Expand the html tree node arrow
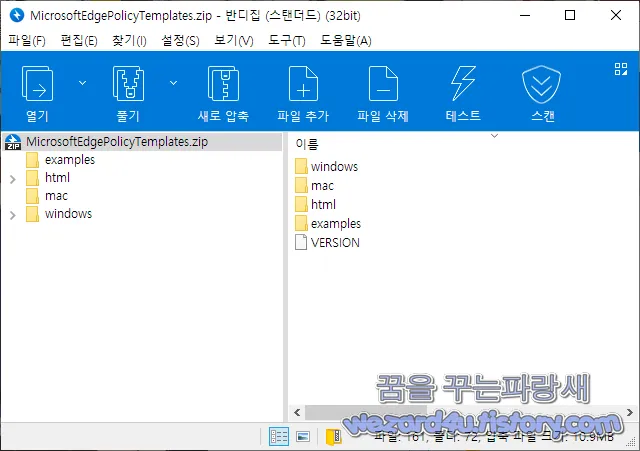The height and width of the screenshot is (451, 640). click(x=13, y=179)
